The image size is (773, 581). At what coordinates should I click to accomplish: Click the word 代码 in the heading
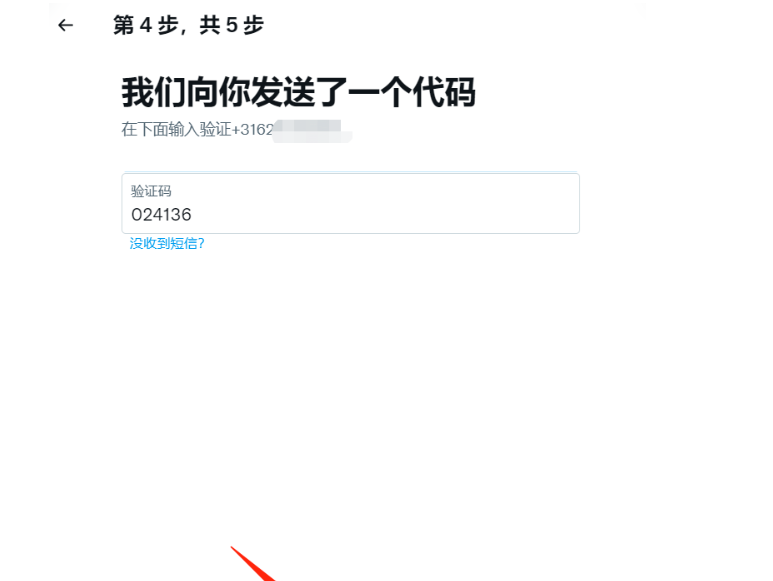444,92
